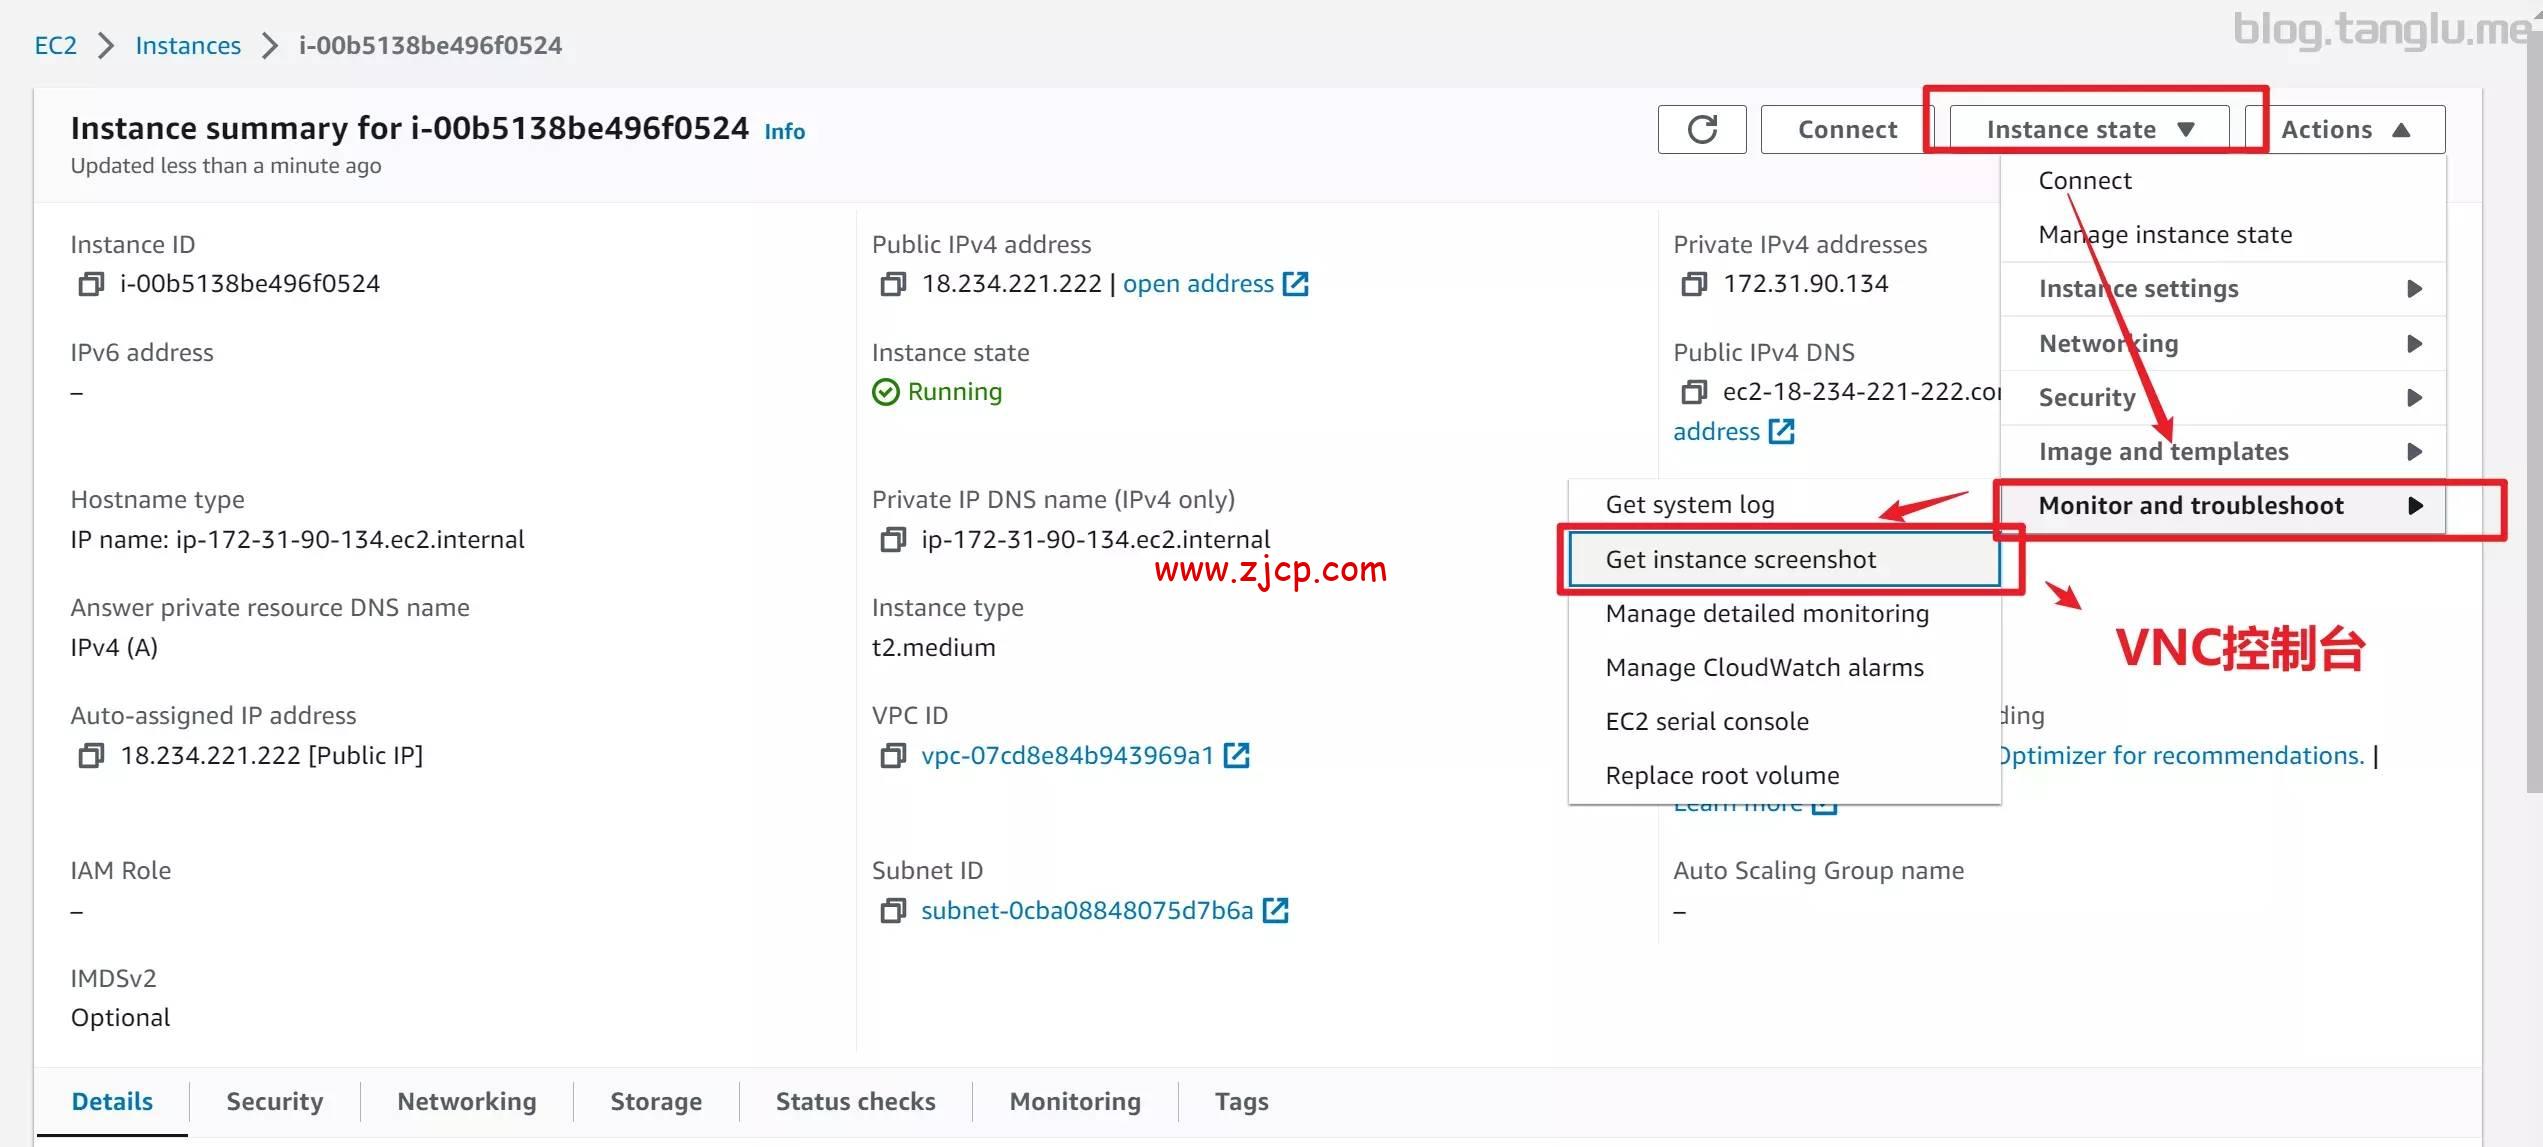Copy the Subnet ID value
The width and height of the screenshot is (2543, 1147).
(x=892, y=910)
